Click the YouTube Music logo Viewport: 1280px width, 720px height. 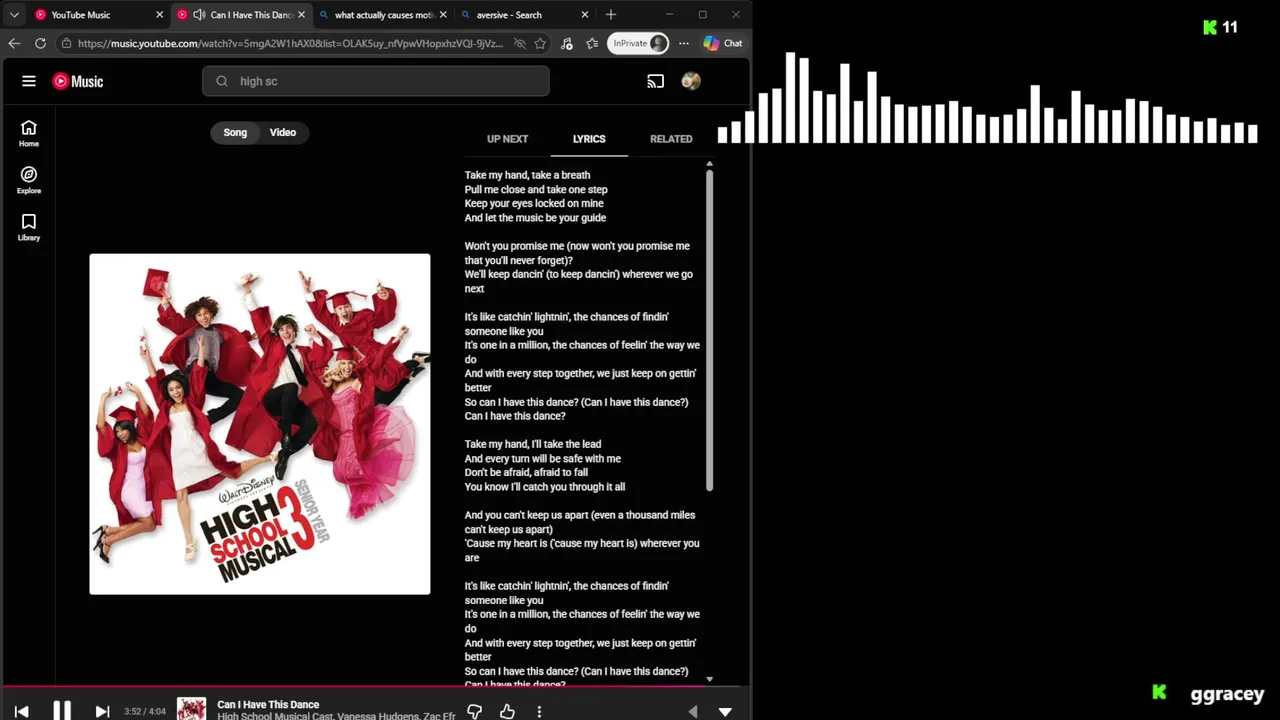[77, 81]
